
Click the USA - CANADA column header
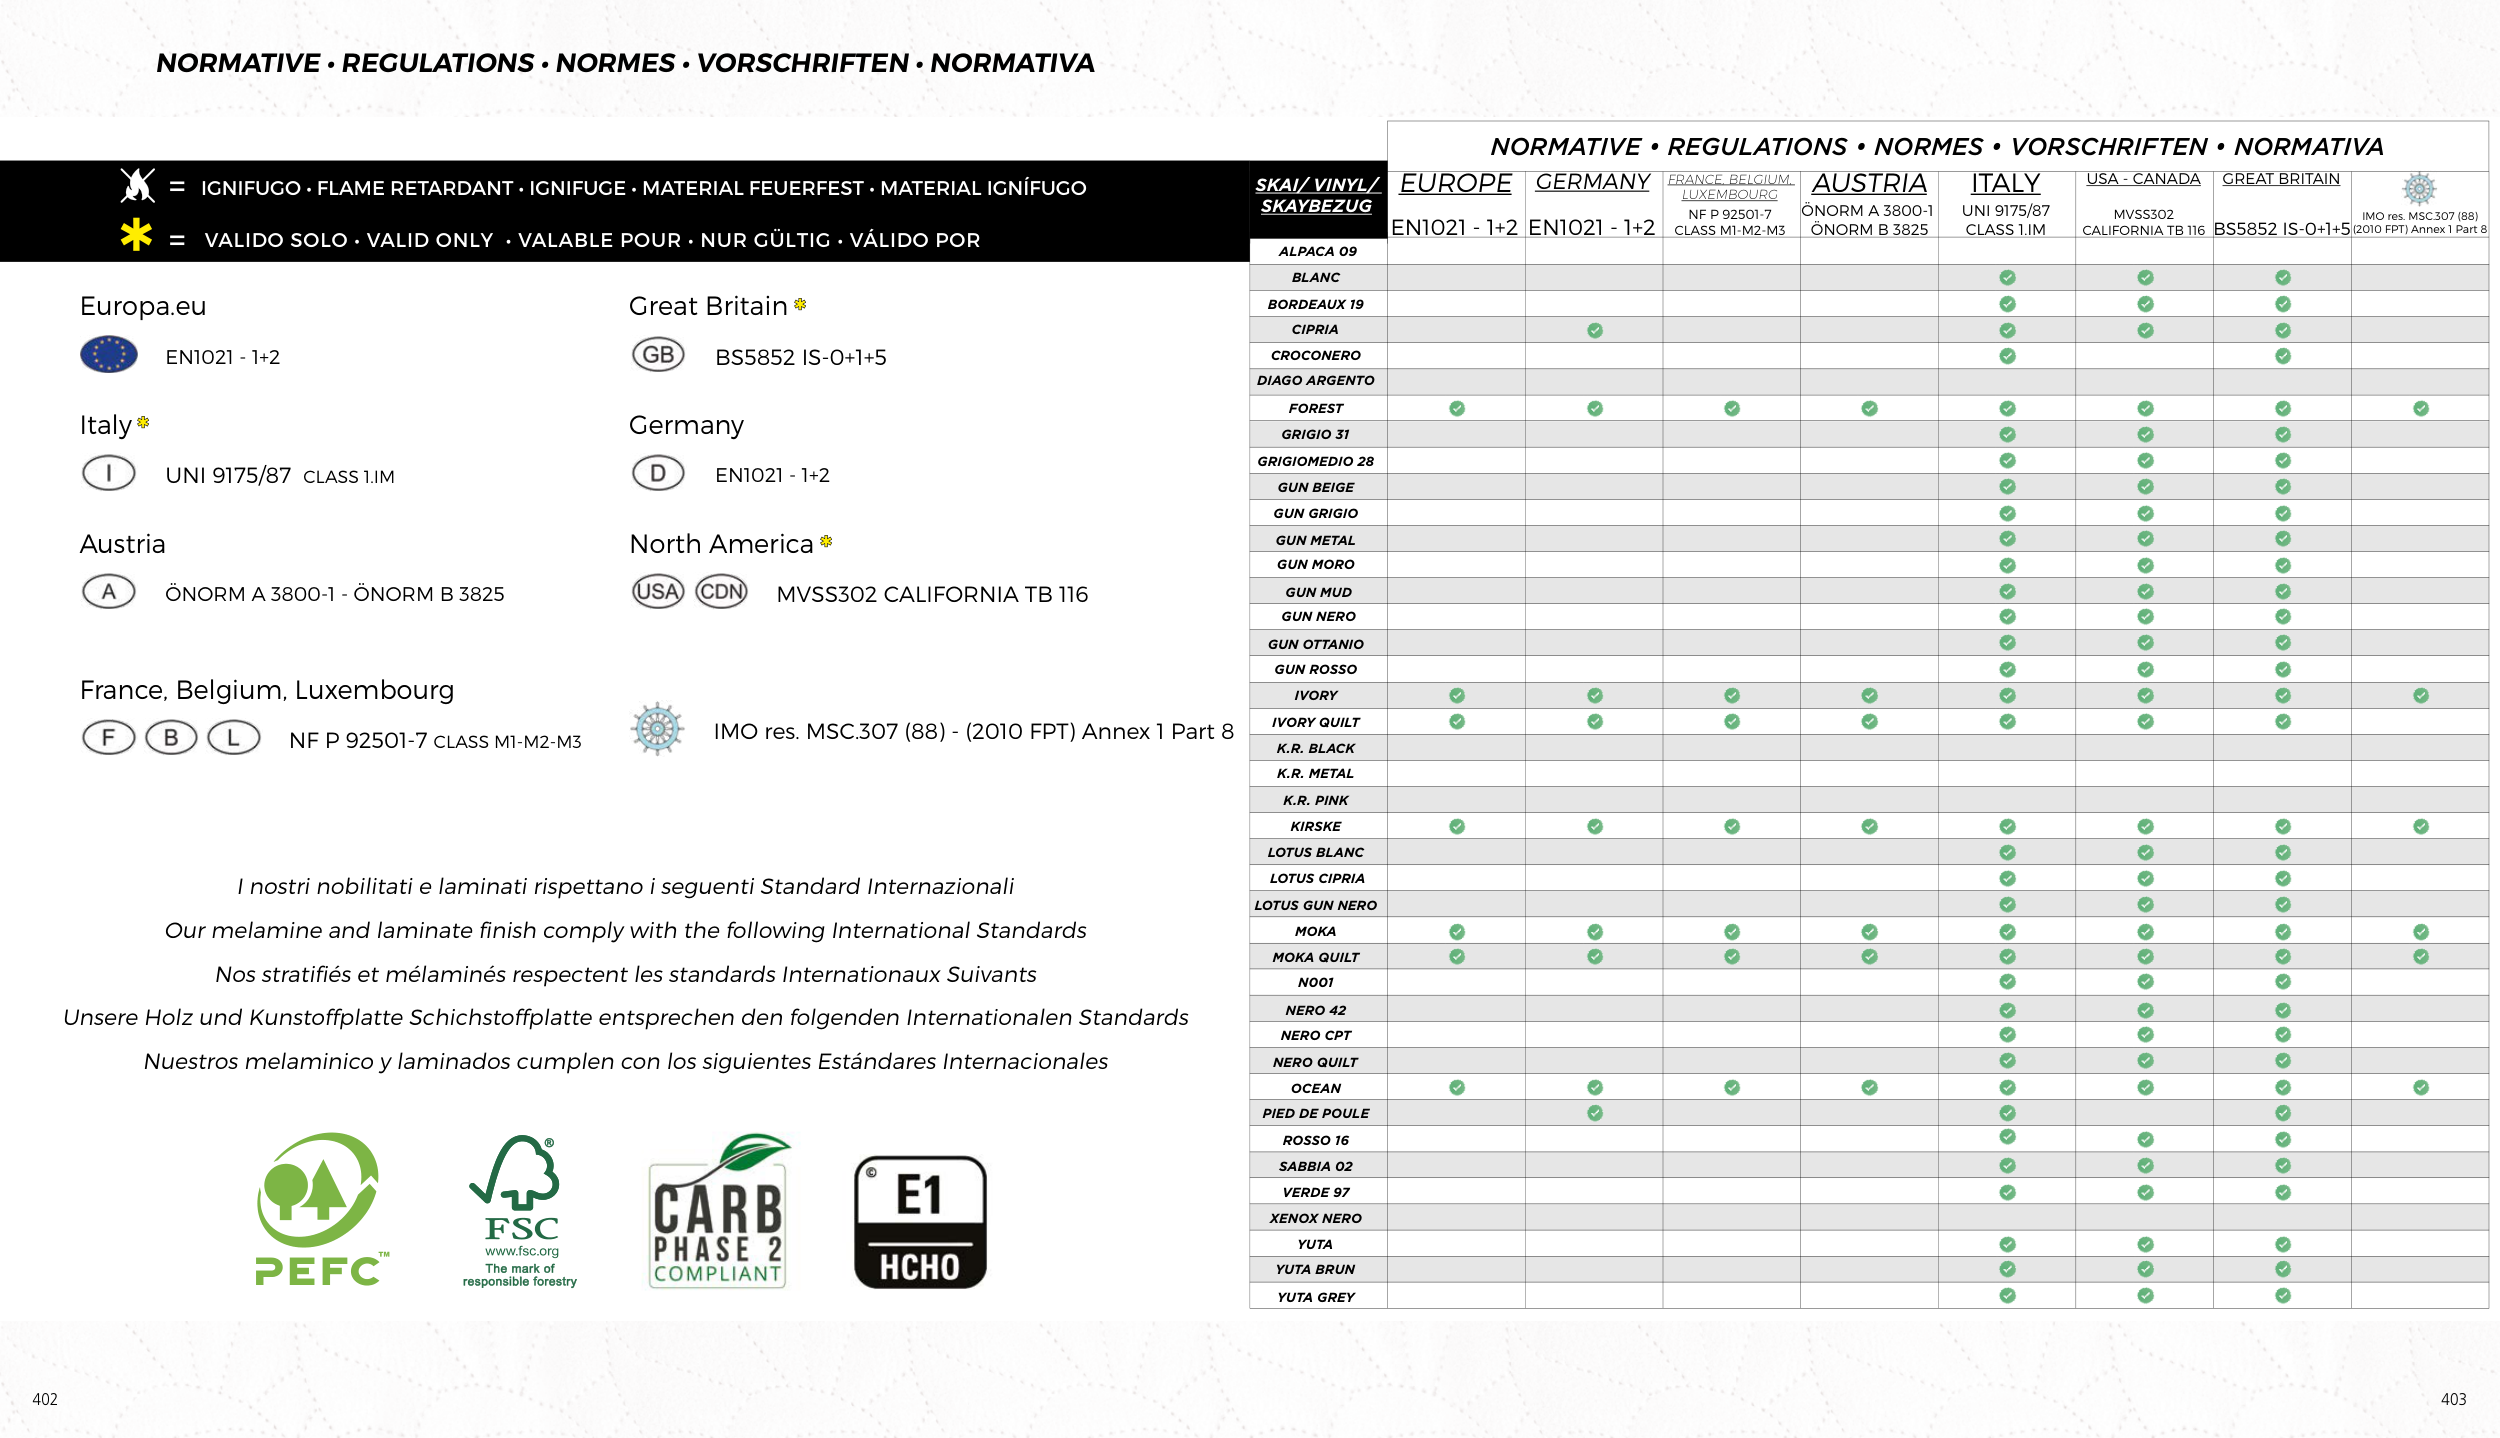click(2143, 179)
